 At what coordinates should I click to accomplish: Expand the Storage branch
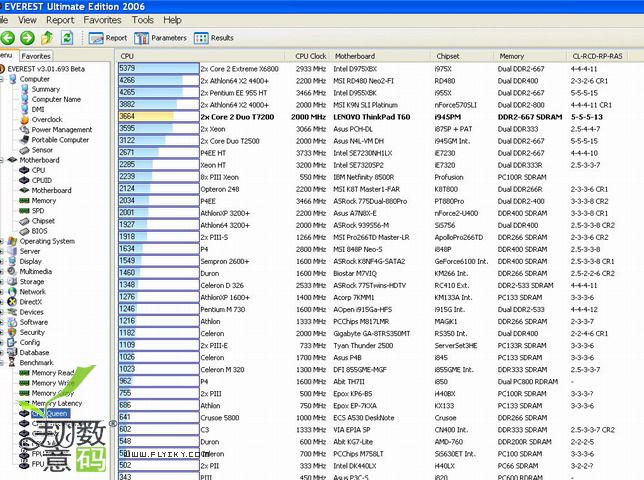pos(2,282)
